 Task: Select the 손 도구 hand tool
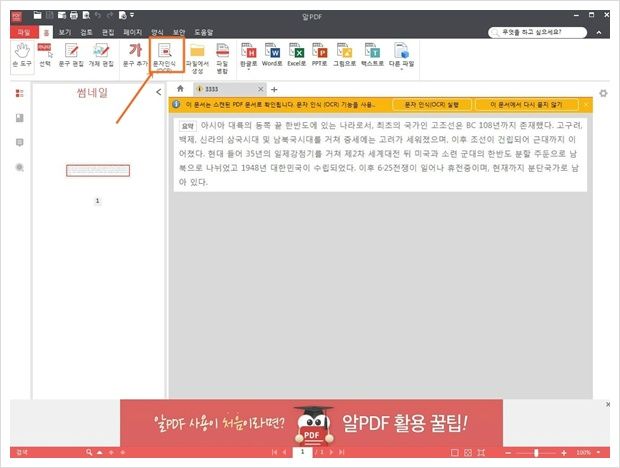click(22, 56)
